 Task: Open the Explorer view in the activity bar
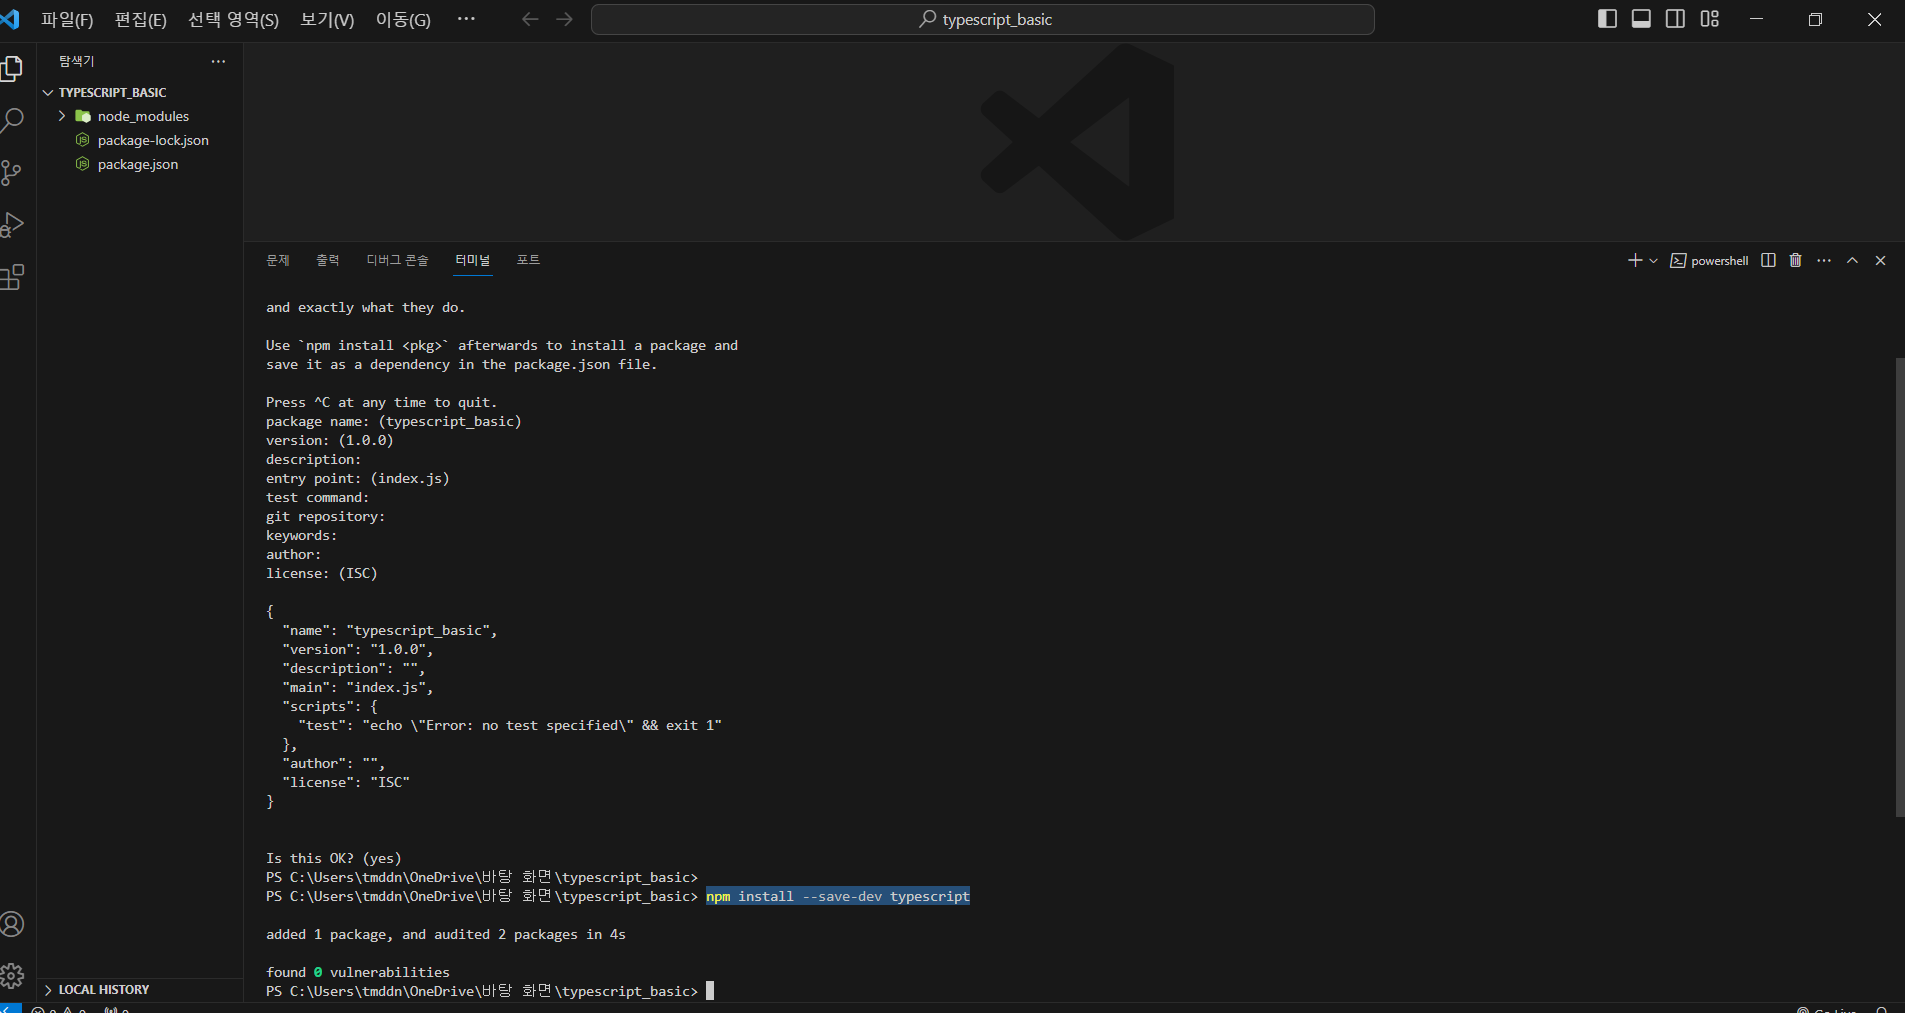[12, 68]
